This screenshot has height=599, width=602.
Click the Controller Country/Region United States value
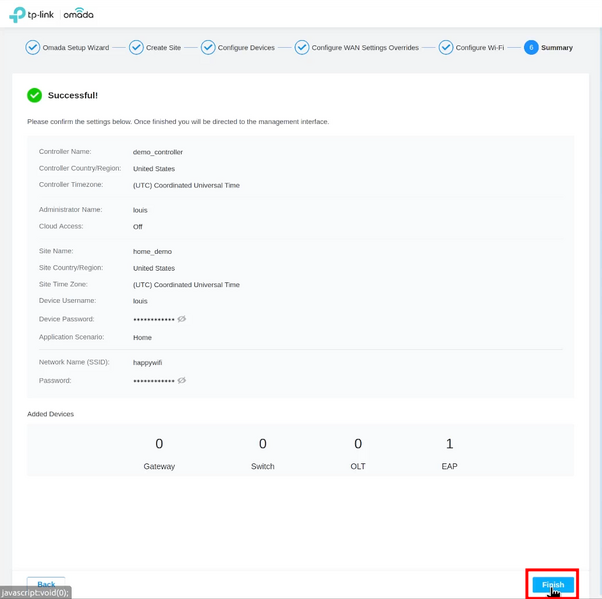(154, 169)
